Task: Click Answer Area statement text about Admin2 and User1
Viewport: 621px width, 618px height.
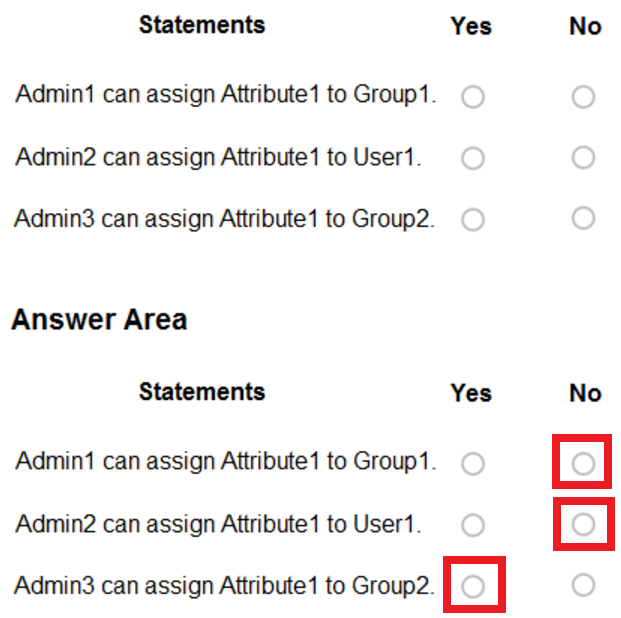Action: 218,523
